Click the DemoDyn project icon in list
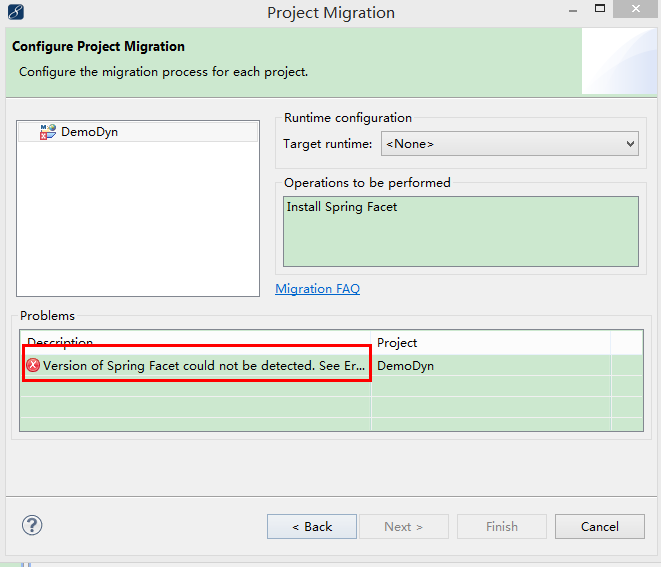 [x=48, y=132]
